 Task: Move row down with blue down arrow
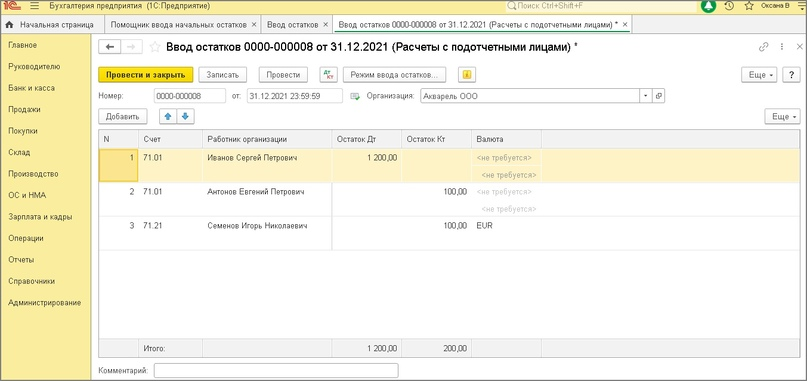click(x=185, y=116)
